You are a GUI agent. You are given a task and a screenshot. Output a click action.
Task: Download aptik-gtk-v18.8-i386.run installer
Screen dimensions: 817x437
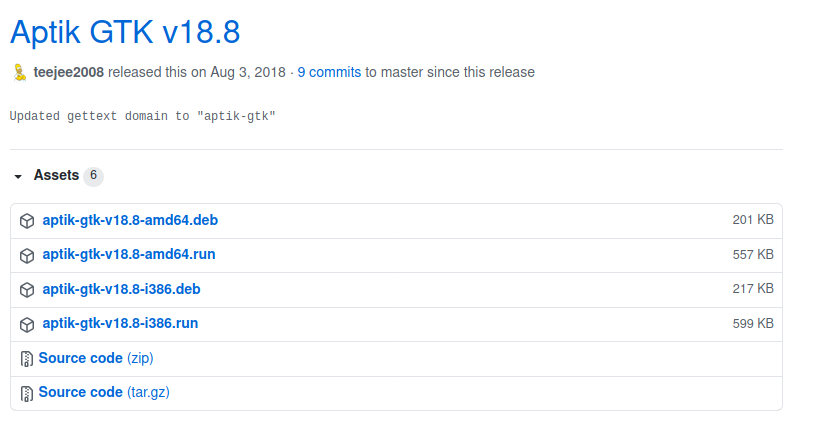120,323
